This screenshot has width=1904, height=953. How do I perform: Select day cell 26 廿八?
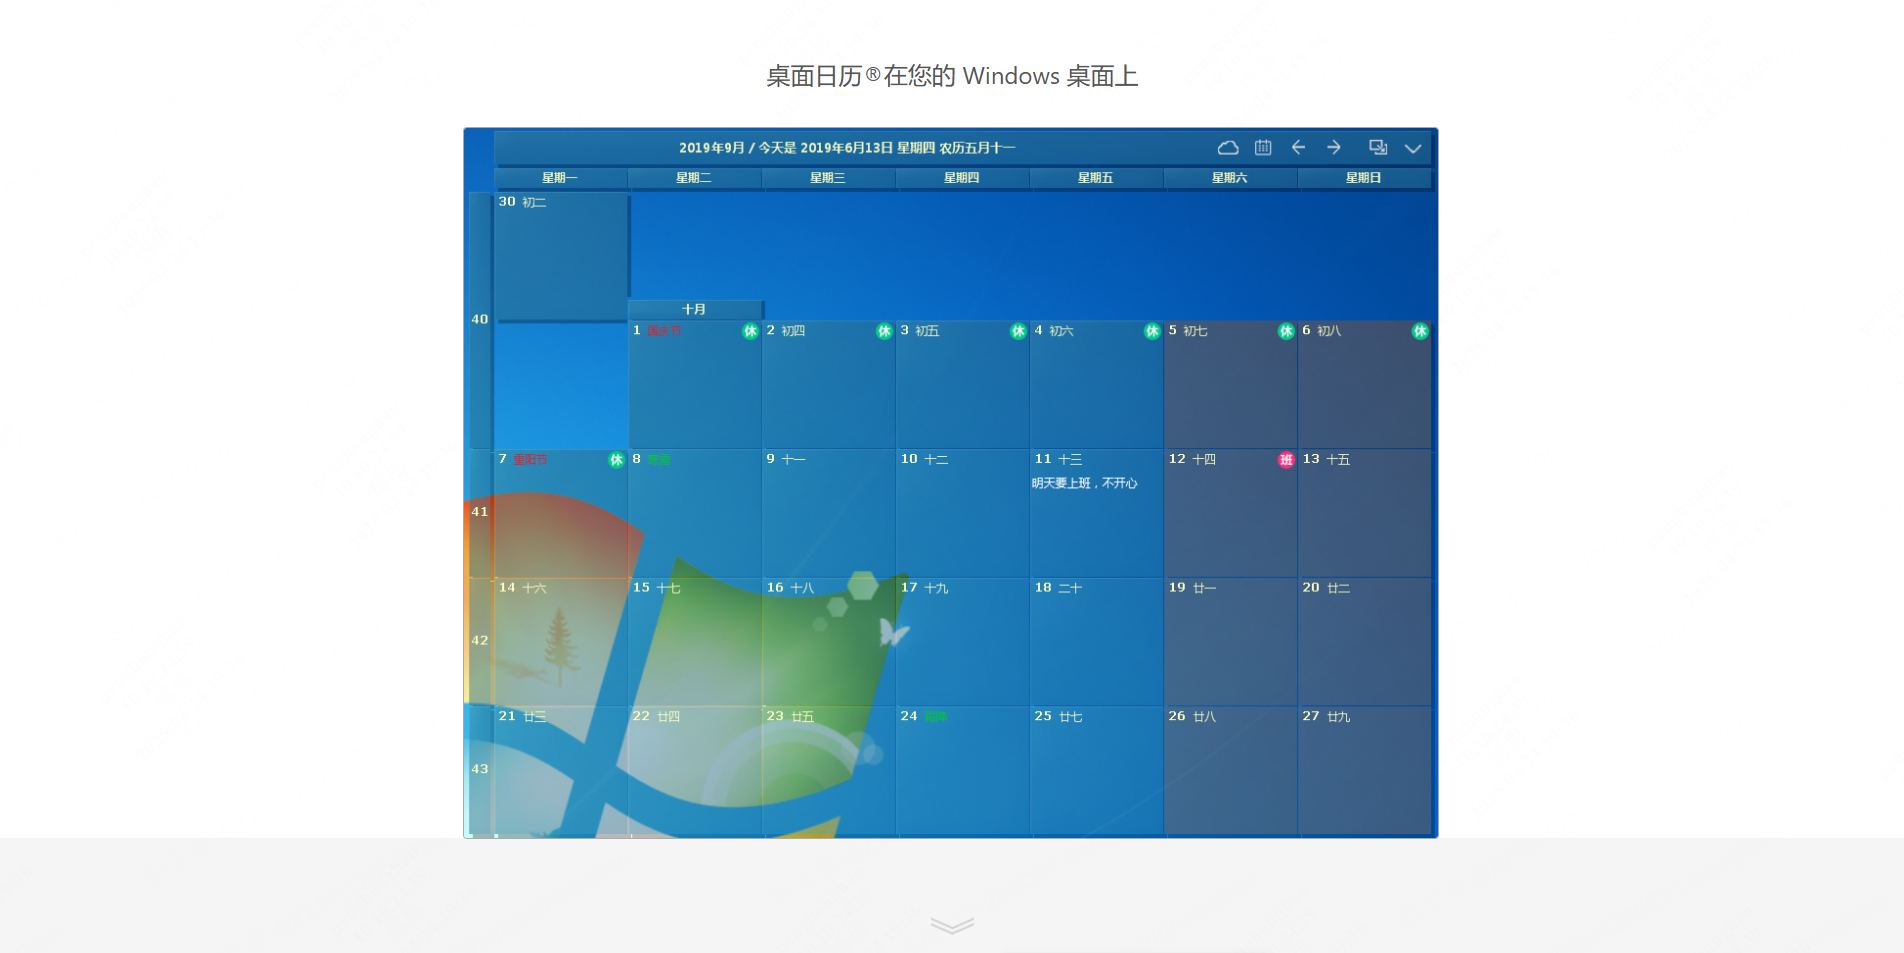coord(1231,771)
